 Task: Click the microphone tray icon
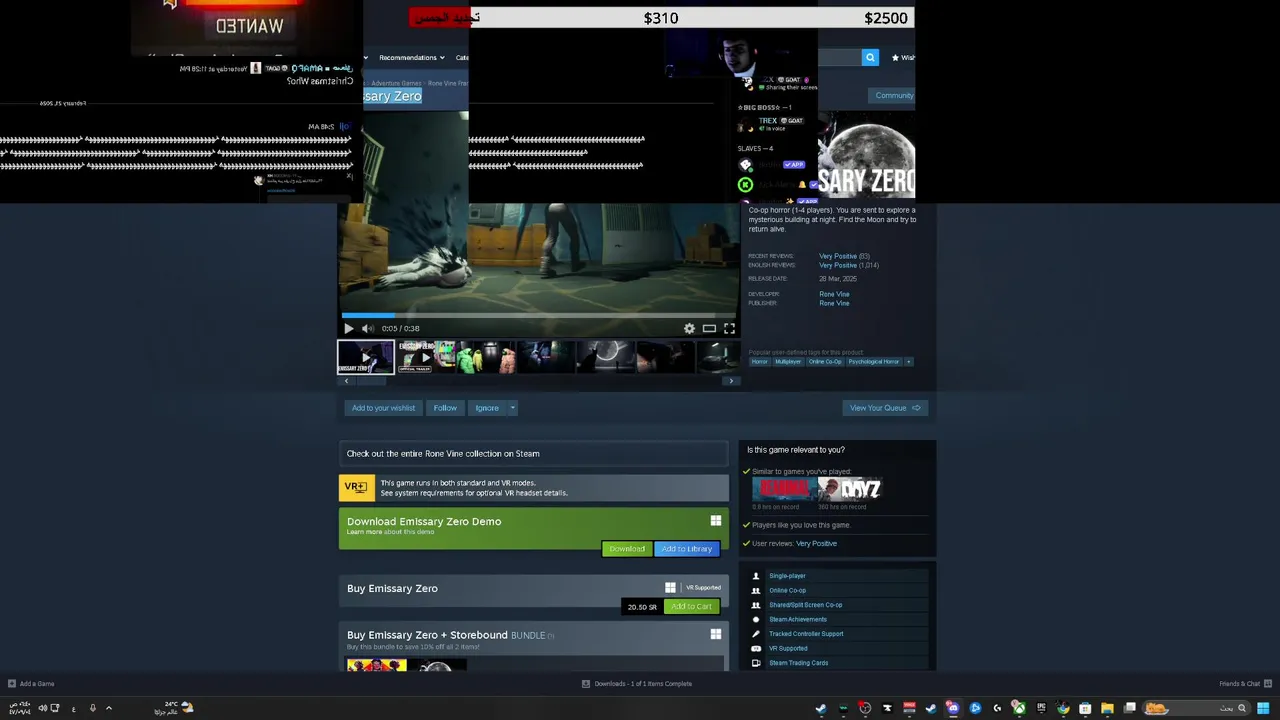[93, 708]
